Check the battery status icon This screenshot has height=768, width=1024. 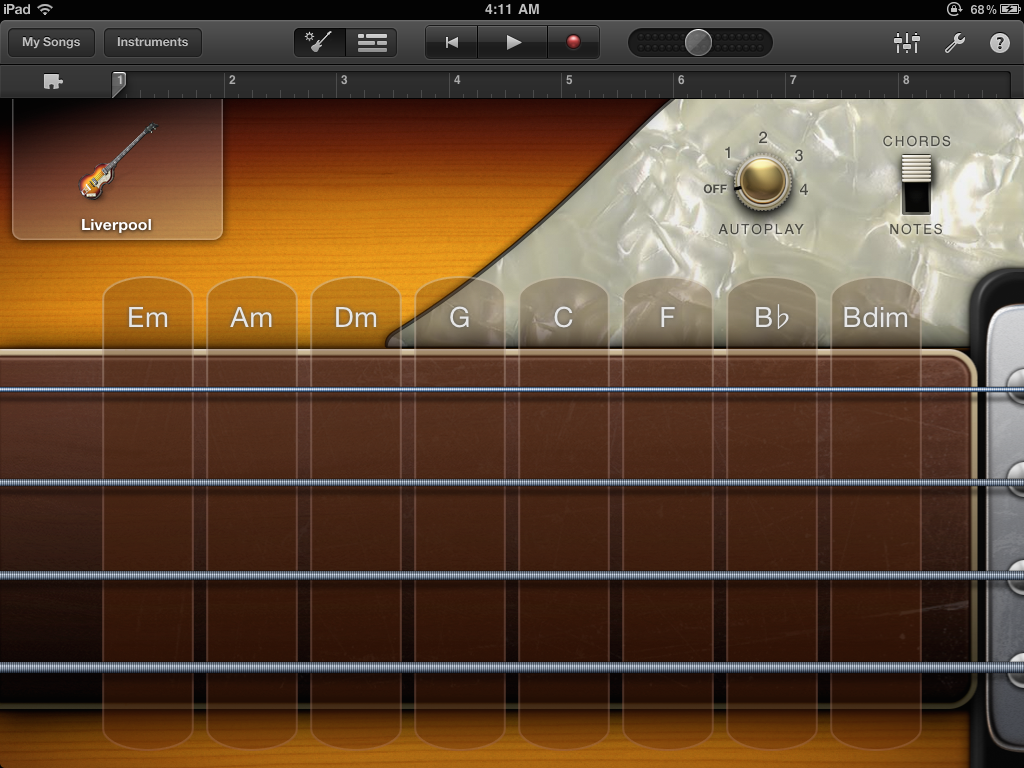coord(1010,9)
